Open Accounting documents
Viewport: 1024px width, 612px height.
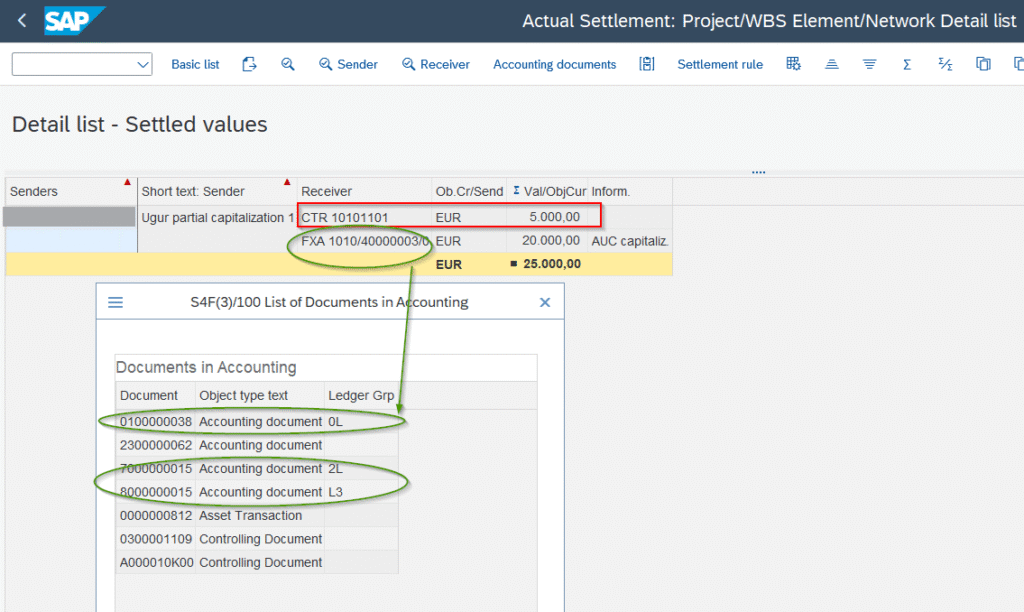(x=554, y=64)
